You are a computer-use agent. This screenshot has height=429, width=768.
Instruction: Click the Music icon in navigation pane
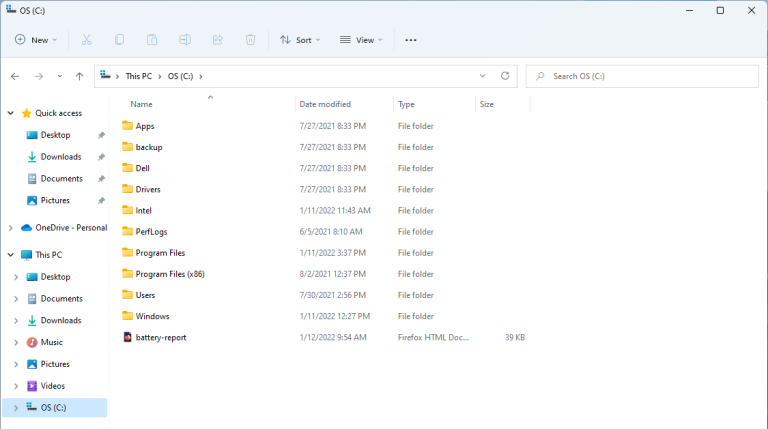[32, 342]
